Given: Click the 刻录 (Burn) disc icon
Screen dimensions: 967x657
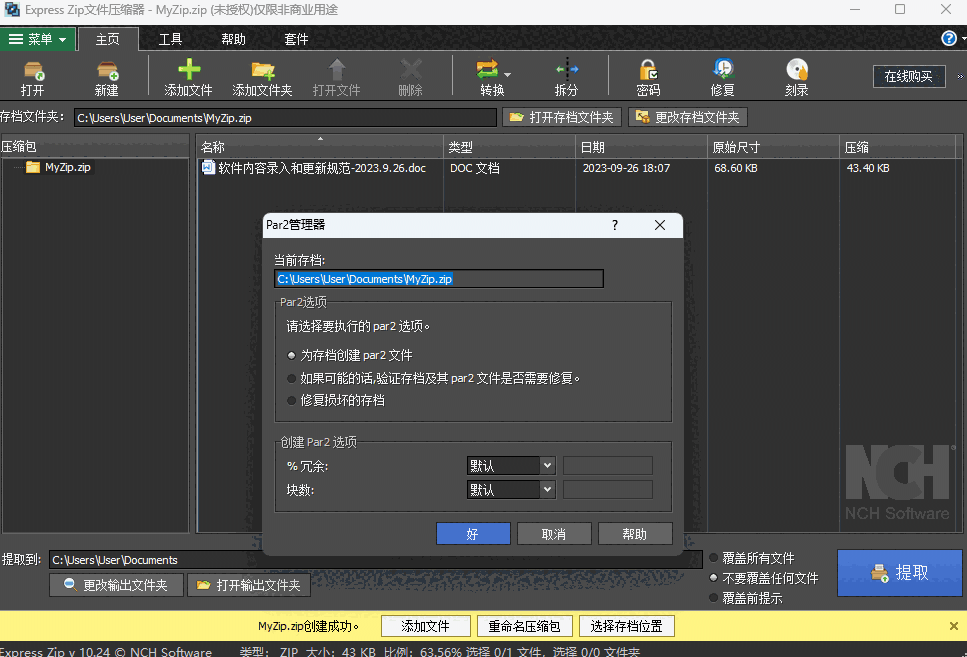Looking at the screenshot, I should pos(796,72).
